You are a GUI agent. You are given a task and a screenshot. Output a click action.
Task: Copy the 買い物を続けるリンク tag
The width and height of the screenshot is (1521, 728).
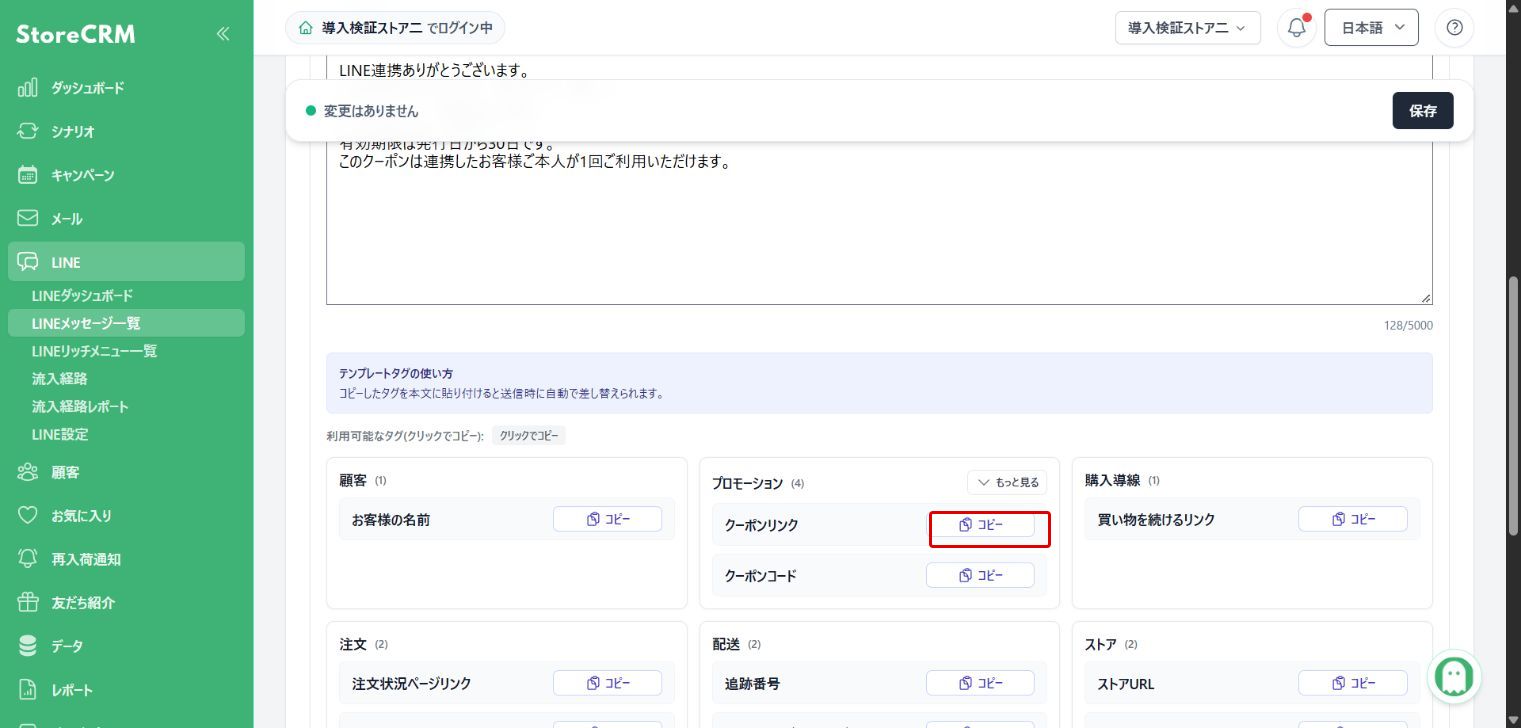(1353, 519)
